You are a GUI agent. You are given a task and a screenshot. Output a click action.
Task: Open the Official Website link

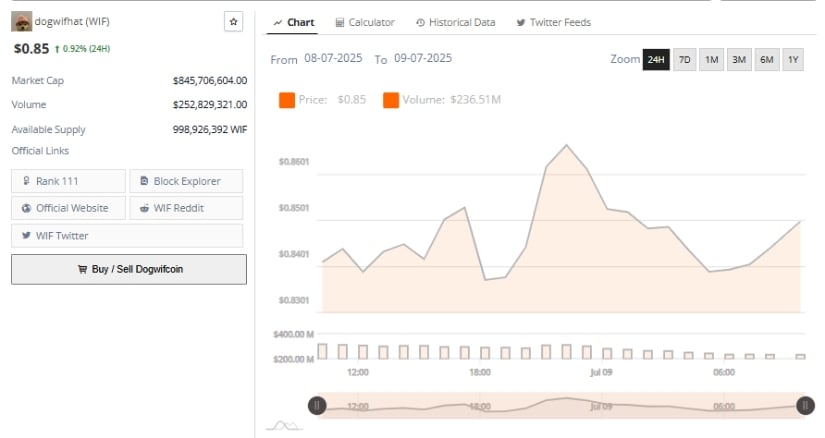(x=68, y=208)
